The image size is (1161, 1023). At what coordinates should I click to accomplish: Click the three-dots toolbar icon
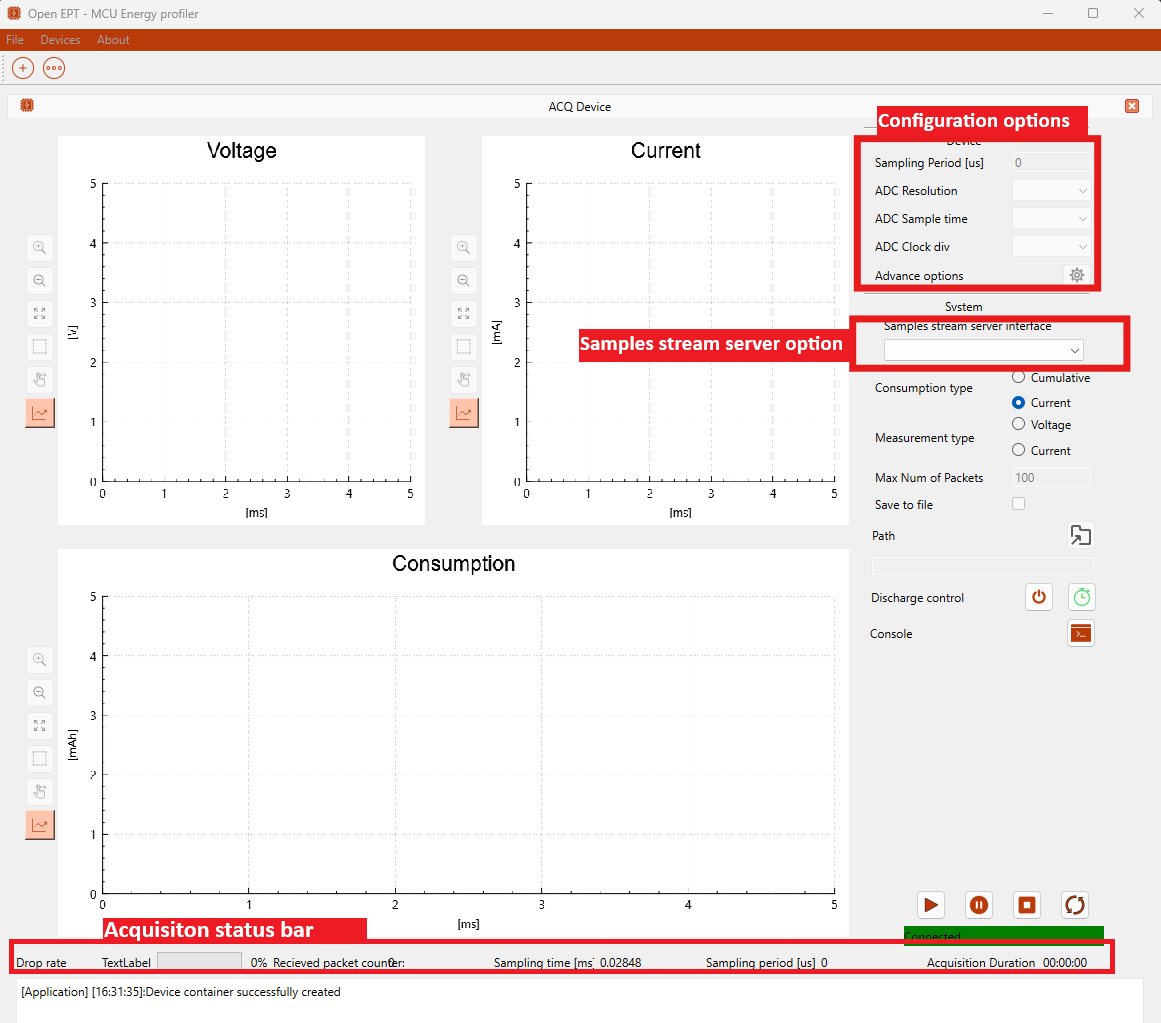pyautogui.click(x=54, y=68)
